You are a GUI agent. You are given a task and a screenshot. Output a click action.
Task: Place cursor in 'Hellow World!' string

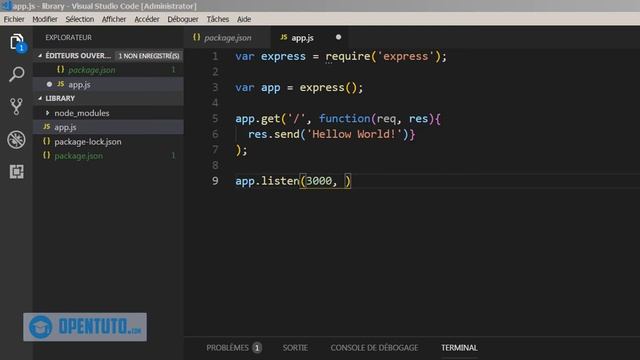(354, 134)
